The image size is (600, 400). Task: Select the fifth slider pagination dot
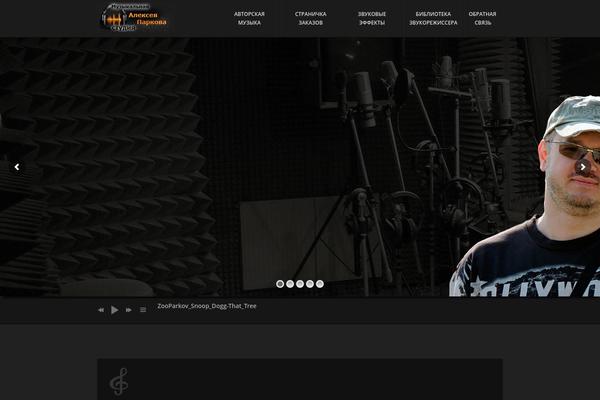(x=320, y=284)
